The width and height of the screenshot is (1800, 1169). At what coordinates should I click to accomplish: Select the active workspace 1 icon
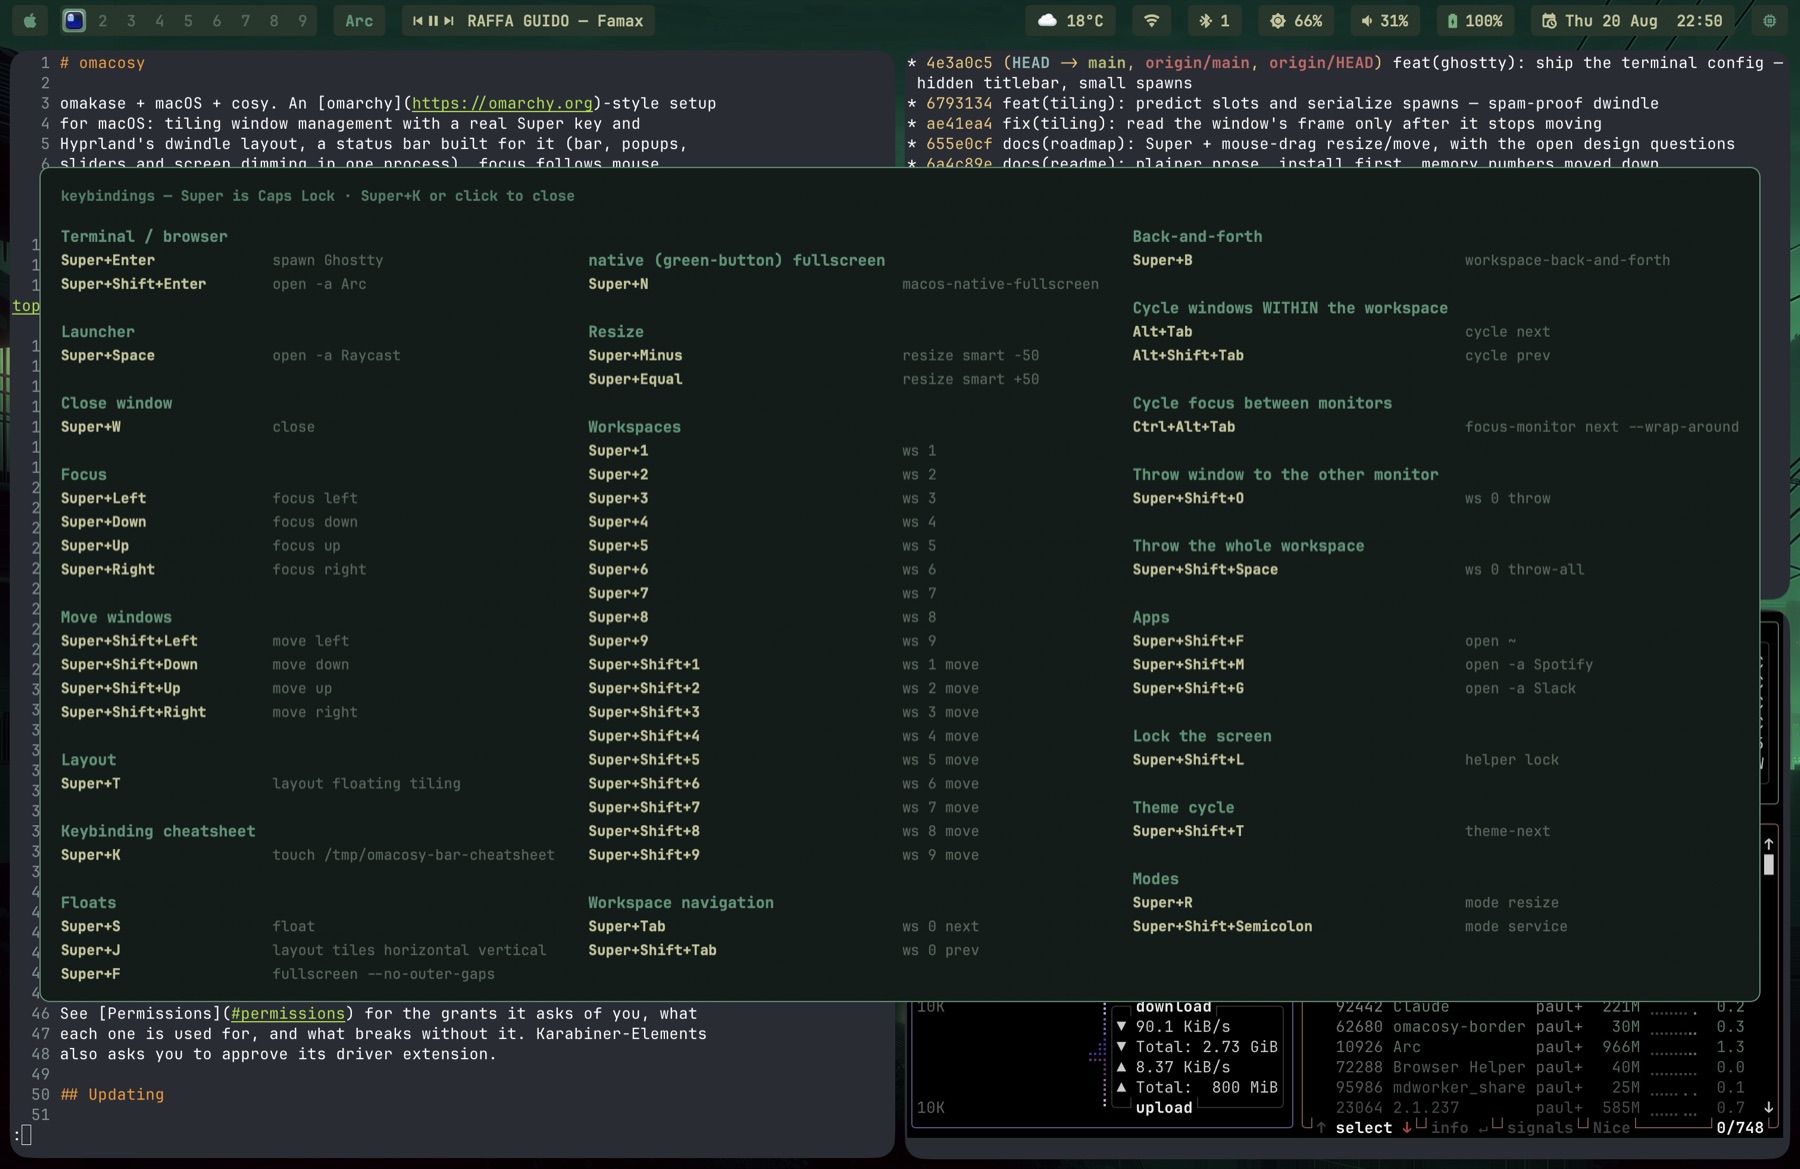tap(74, 20)
